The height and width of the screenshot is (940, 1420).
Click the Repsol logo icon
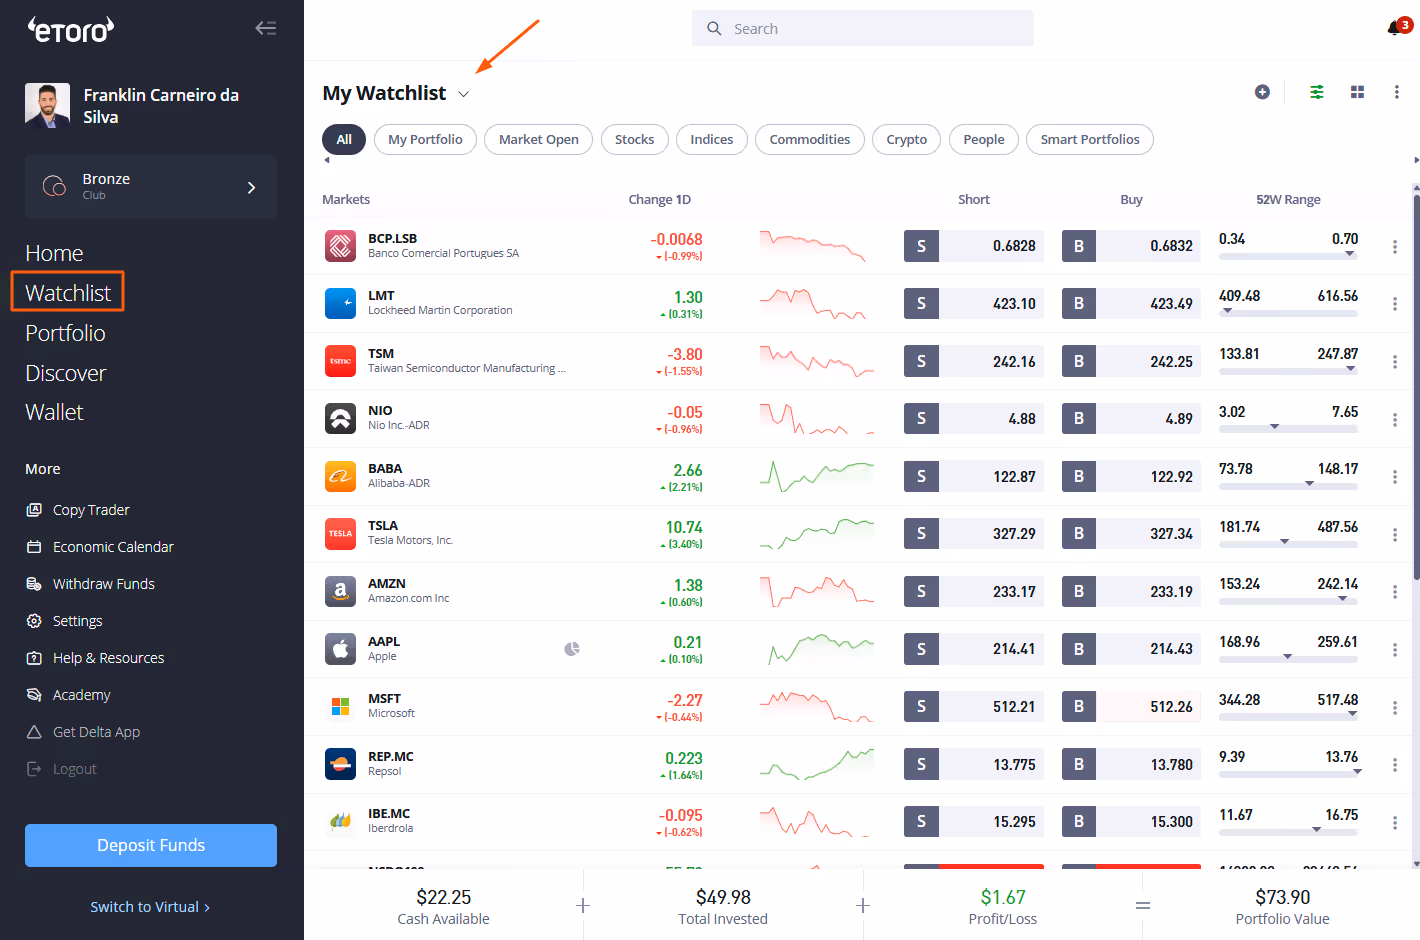(340, 764)
